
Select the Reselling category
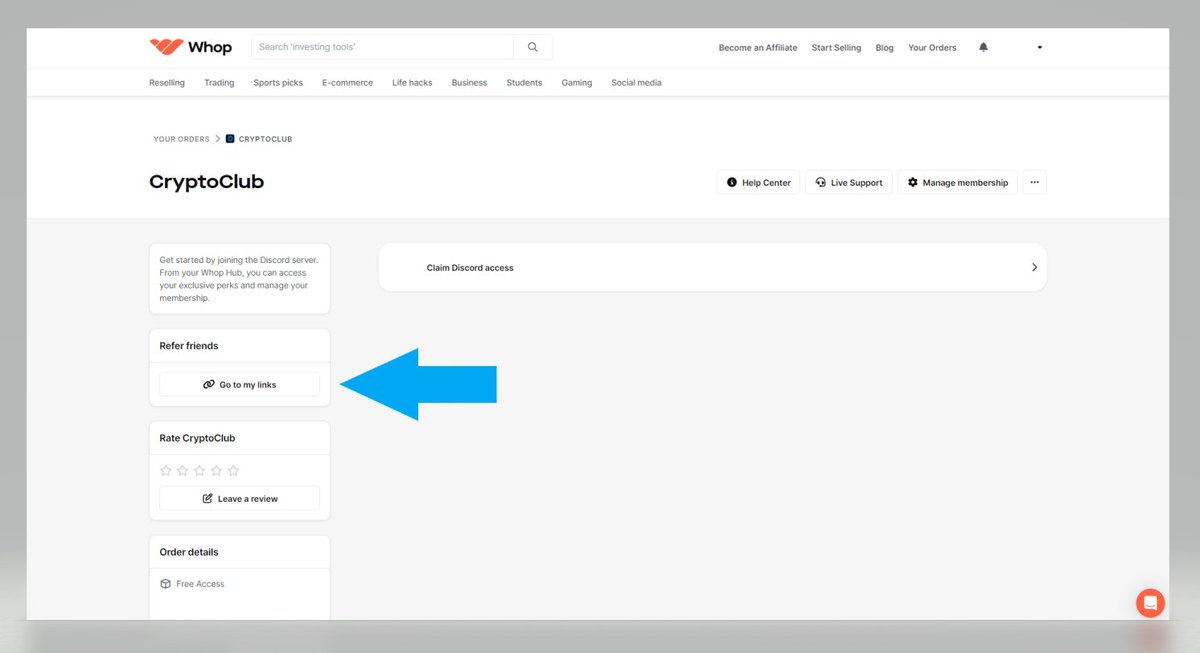167,83
